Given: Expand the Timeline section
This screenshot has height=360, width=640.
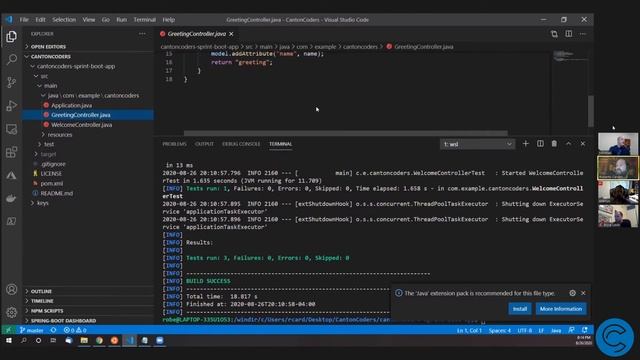Looking at the screenshot, I should [x=88, y=301].
